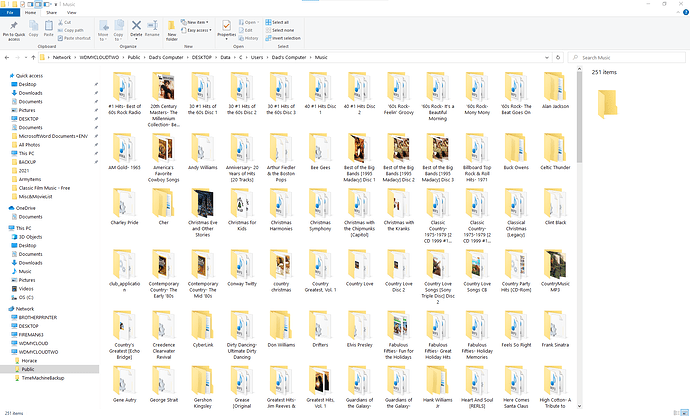Click the Delete icon

tap(136, 29)
